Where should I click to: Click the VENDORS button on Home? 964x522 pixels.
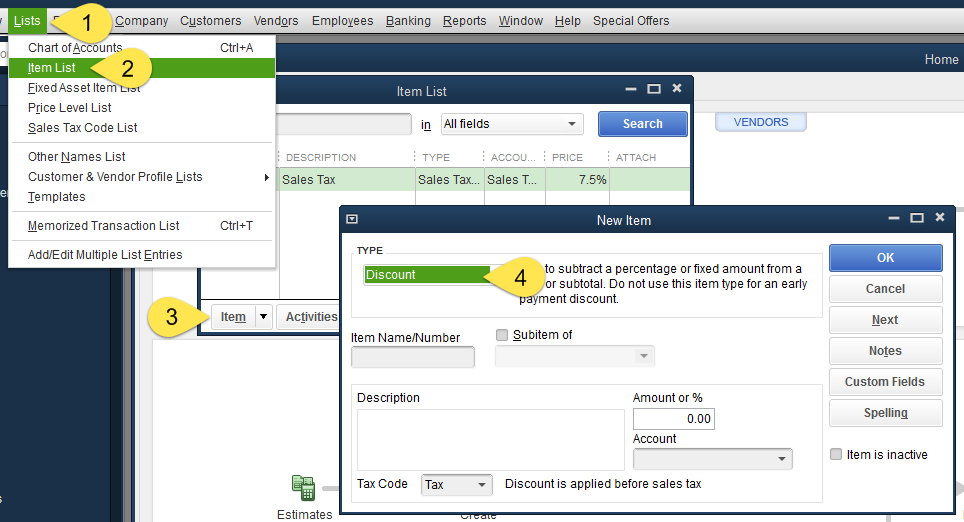(x=761, y=122)
